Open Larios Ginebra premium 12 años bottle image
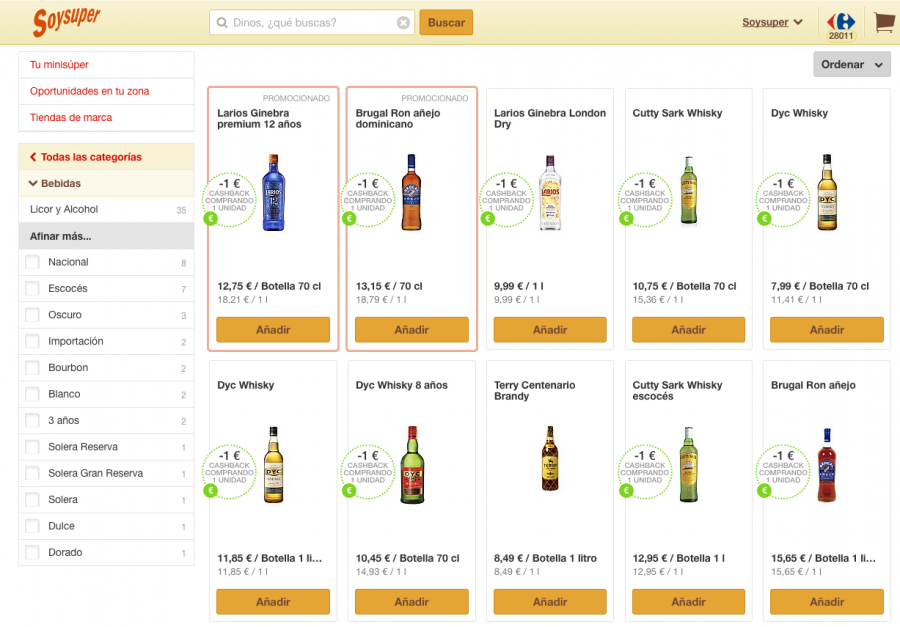 [x=274, y=192]
